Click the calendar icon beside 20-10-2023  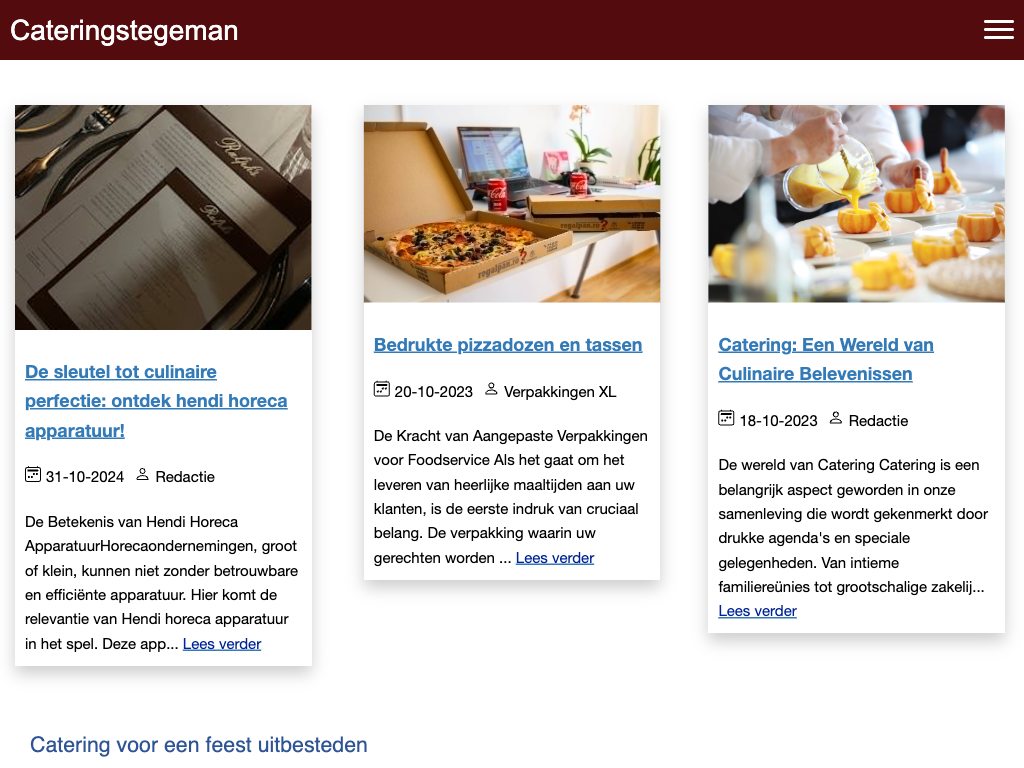pos(381,389)
